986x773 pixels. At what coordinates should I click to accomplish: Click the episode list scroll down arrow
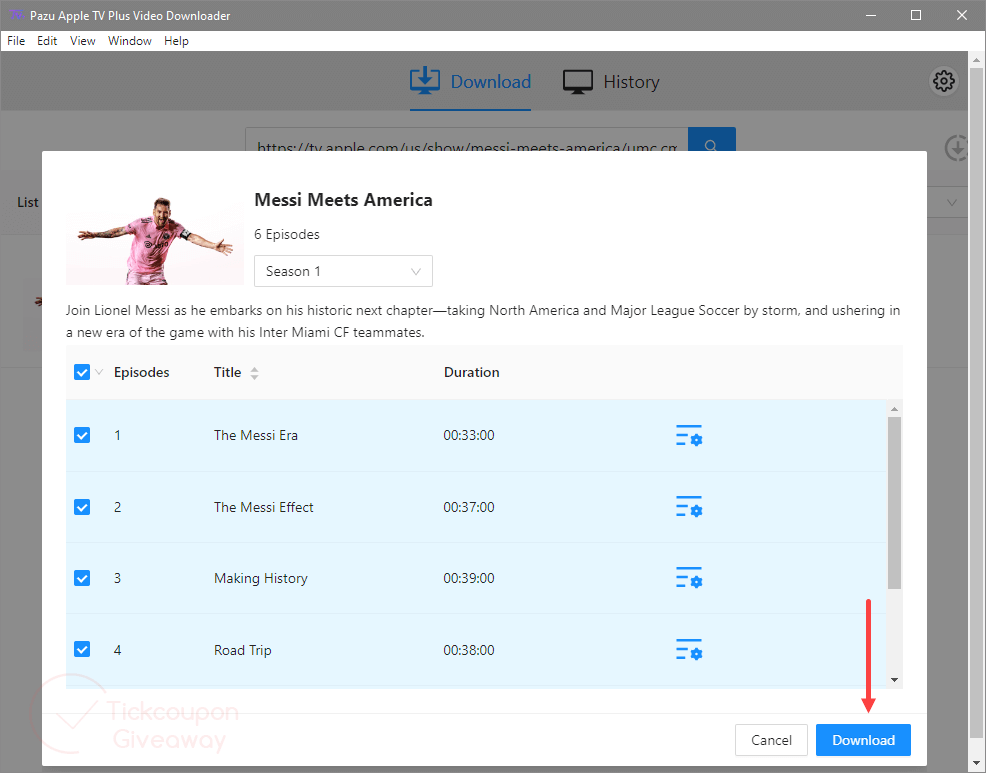click(x=894, y=680)
